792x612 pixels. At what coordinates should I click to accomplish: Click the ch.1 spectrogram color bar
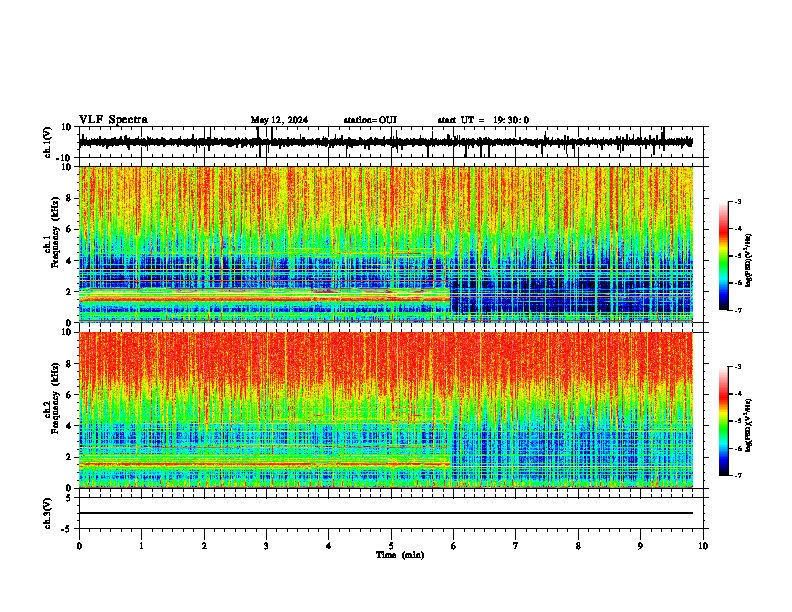(x=723, y=256)
